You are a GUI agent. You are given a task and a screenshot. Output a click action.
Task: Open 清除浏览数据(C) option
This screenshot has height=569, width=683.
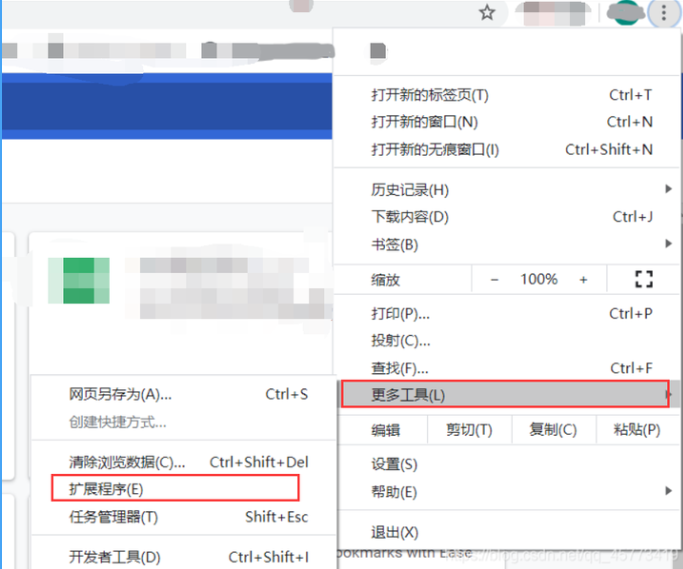pyautogui.click(x=128, y=462)
